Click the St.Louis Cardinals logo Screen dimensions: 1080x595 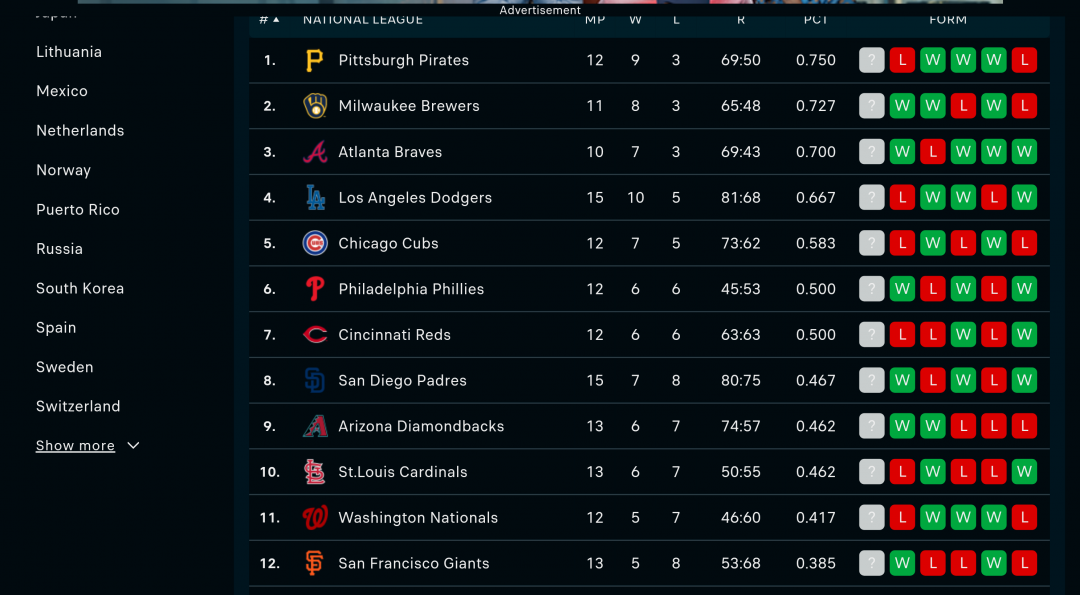(x=315, y=472)
